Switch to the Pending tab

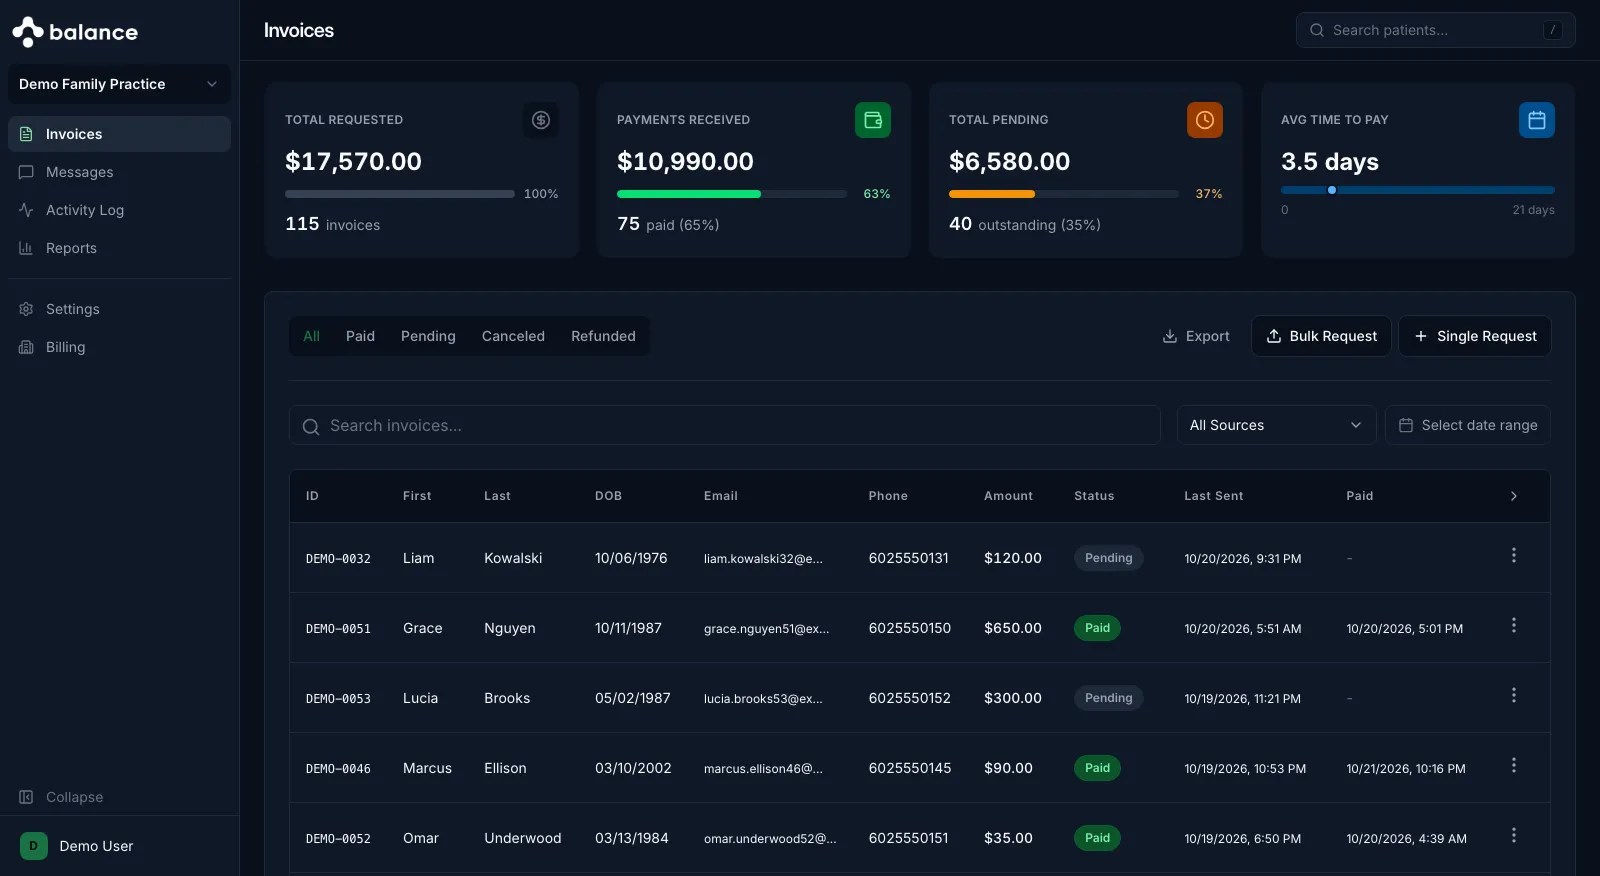[428, 336]
